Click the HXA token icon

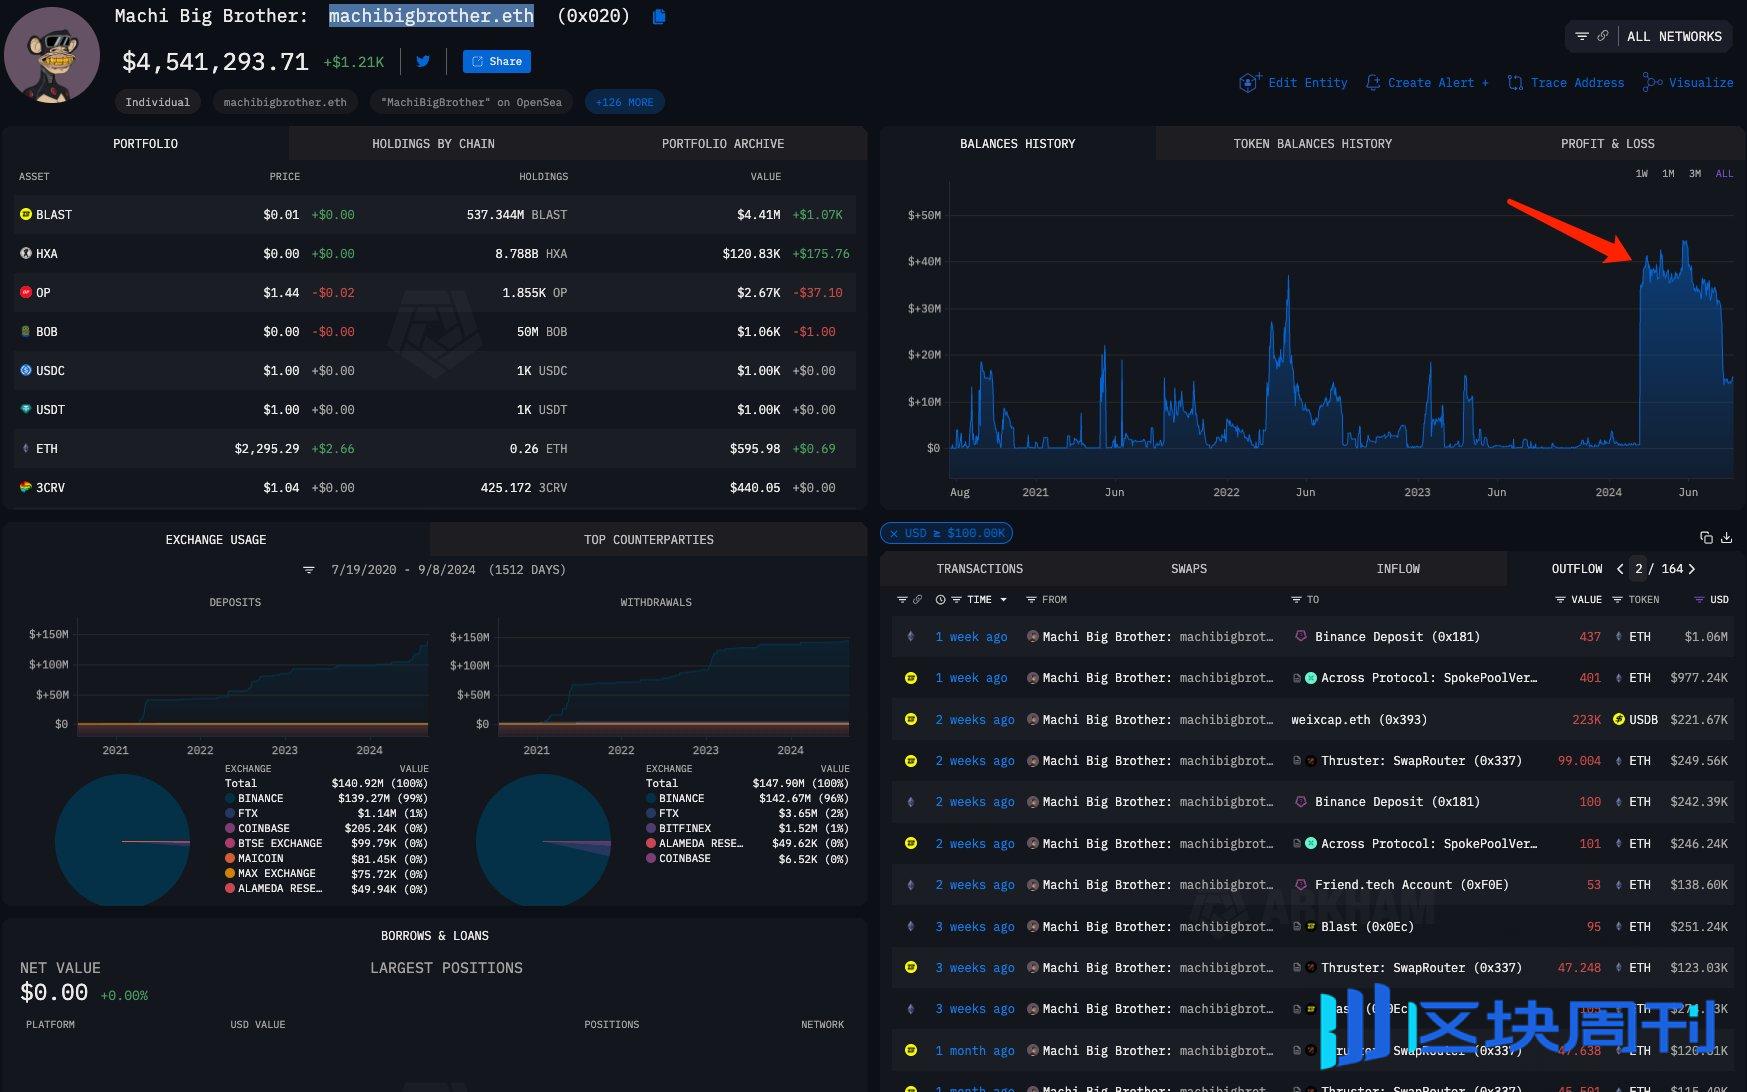(26, 253)
